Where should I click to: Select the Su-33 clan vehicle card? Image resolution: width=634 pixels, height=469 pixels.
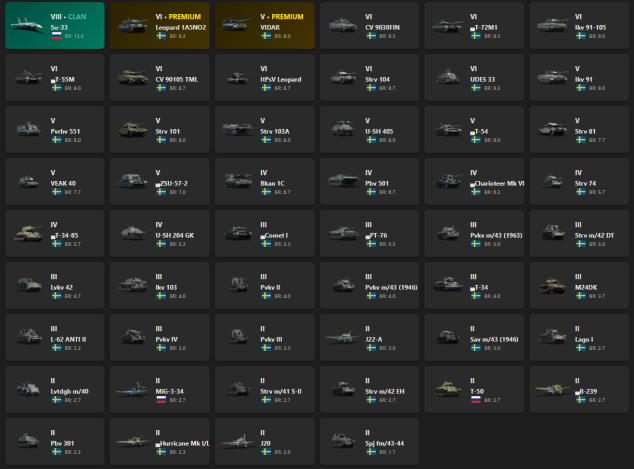click(x=52, y=25)
